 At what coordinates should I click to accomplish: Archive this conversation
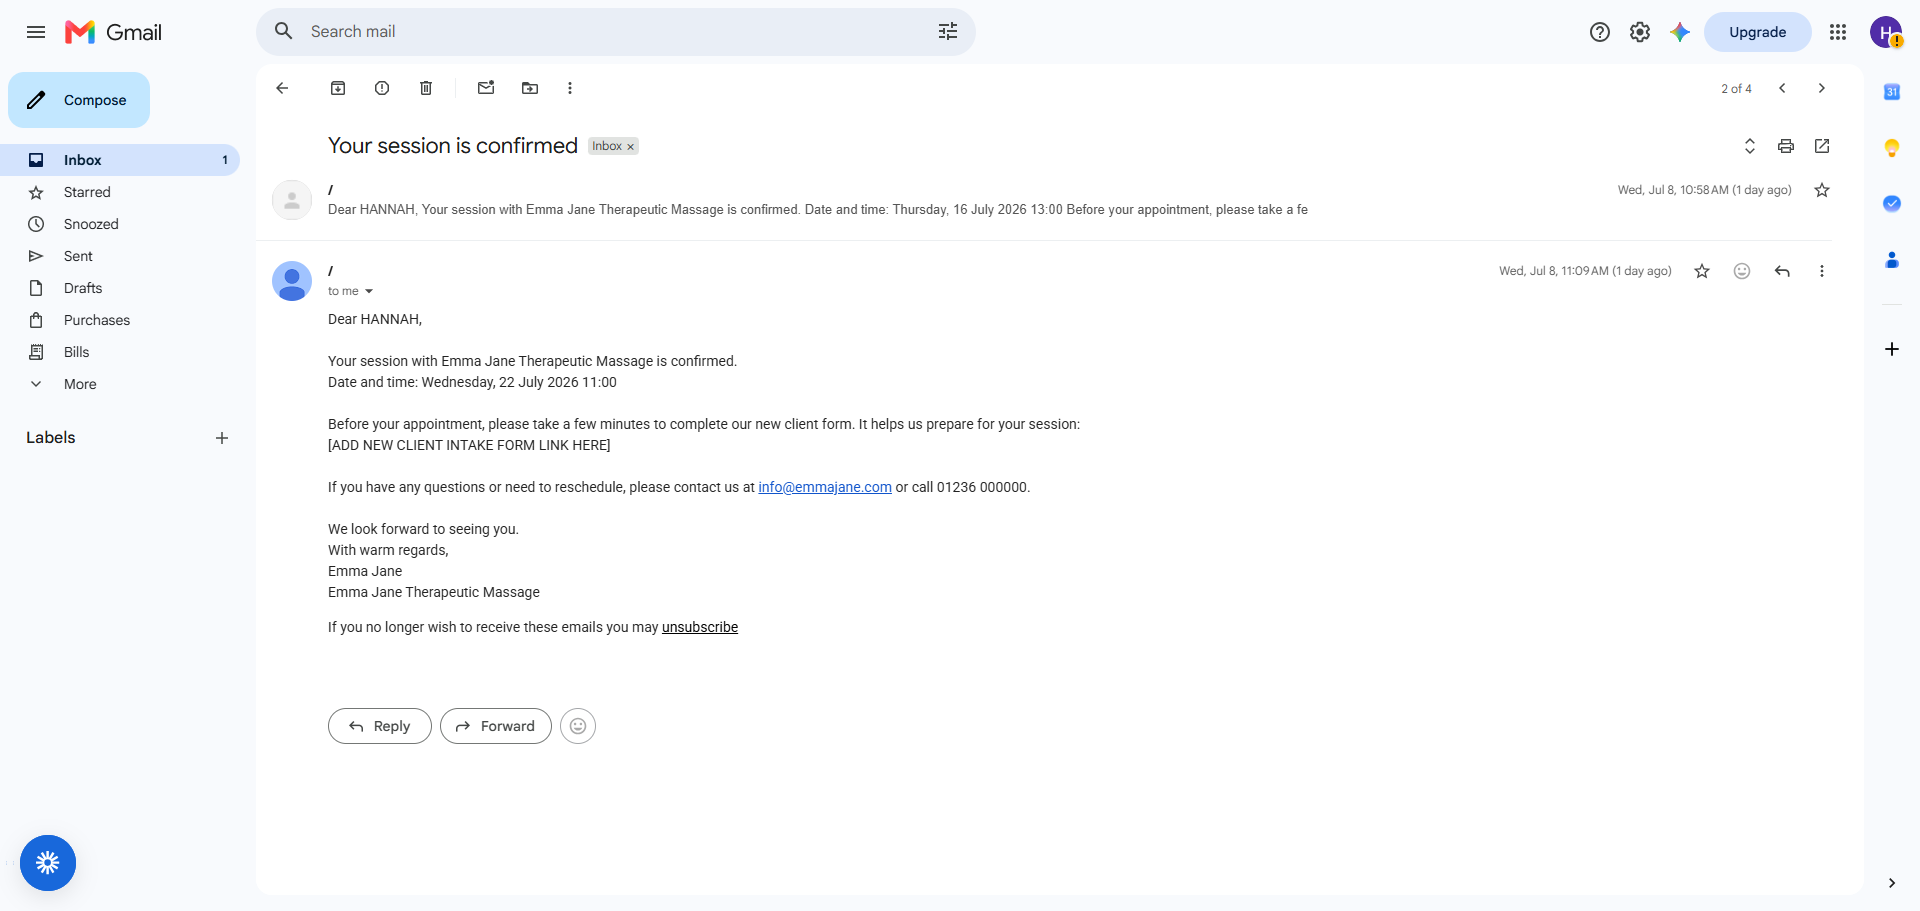pyautogui.click(x=338, y=88)
